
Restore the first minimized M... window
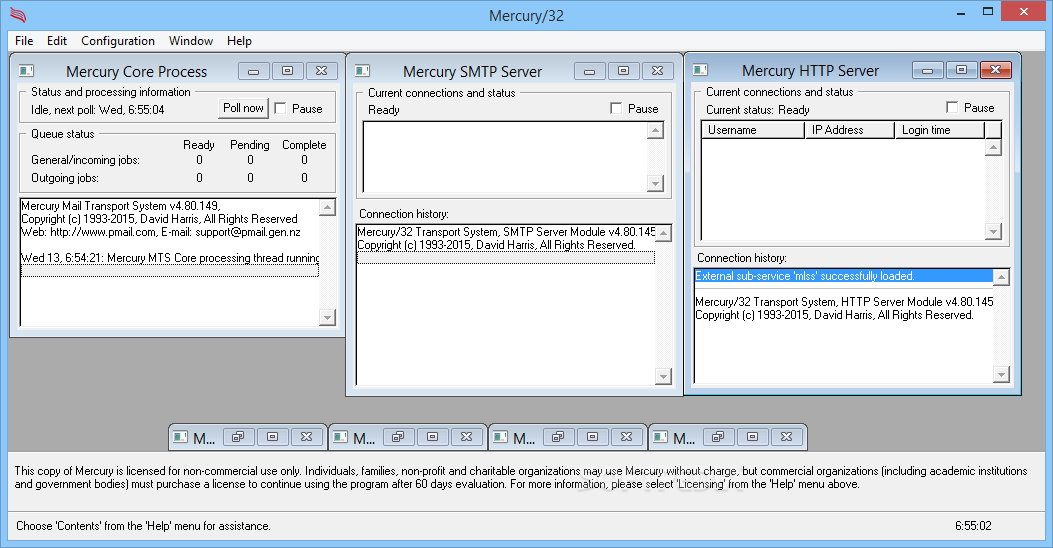238,437
